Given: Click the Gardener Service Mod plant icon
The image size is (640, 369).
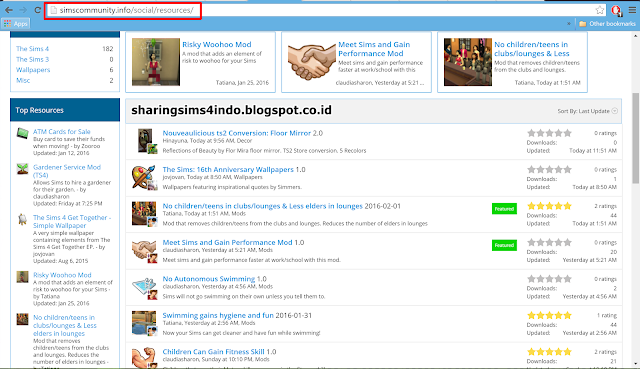Looking at the screenshot, I should pos(22,169).
